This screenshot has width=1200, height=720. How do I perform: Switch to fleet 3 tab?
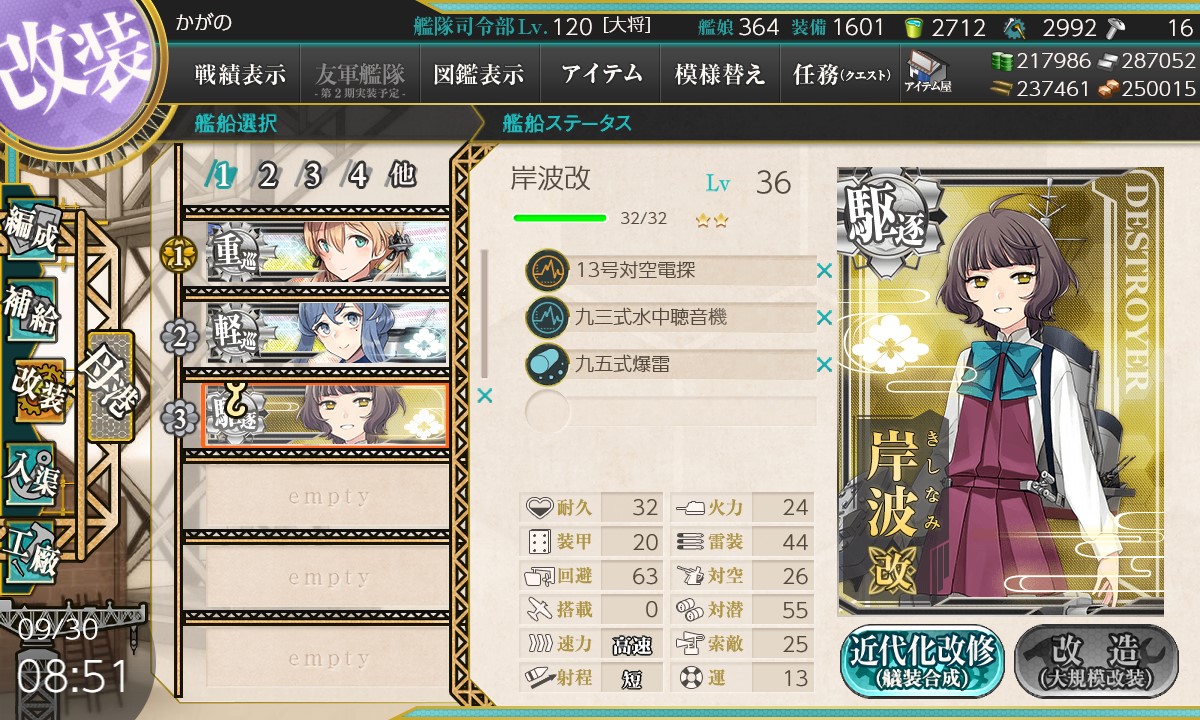312,176
